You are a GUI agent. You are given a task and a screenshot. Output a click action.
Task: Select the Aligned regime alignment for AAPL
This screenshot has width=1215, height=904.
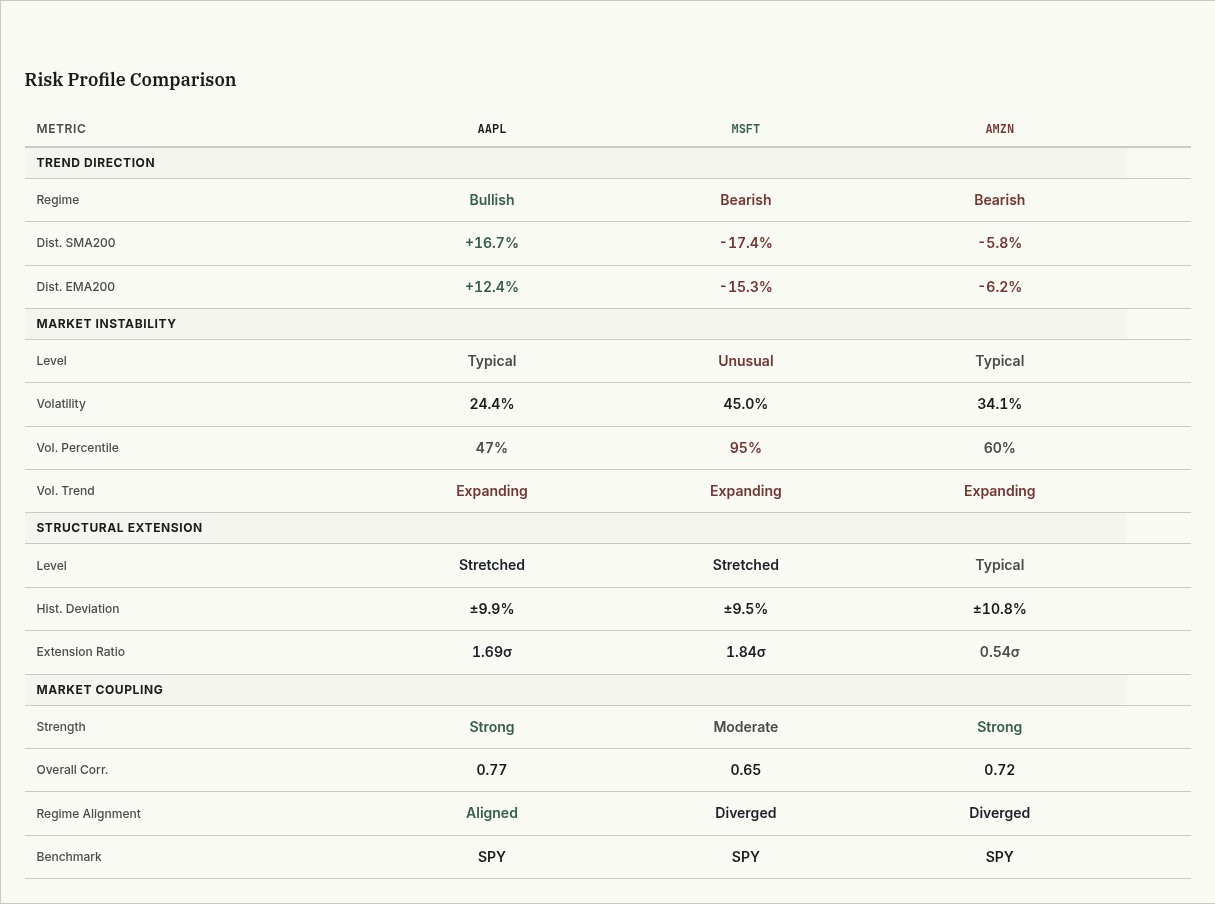click(492, 813)
